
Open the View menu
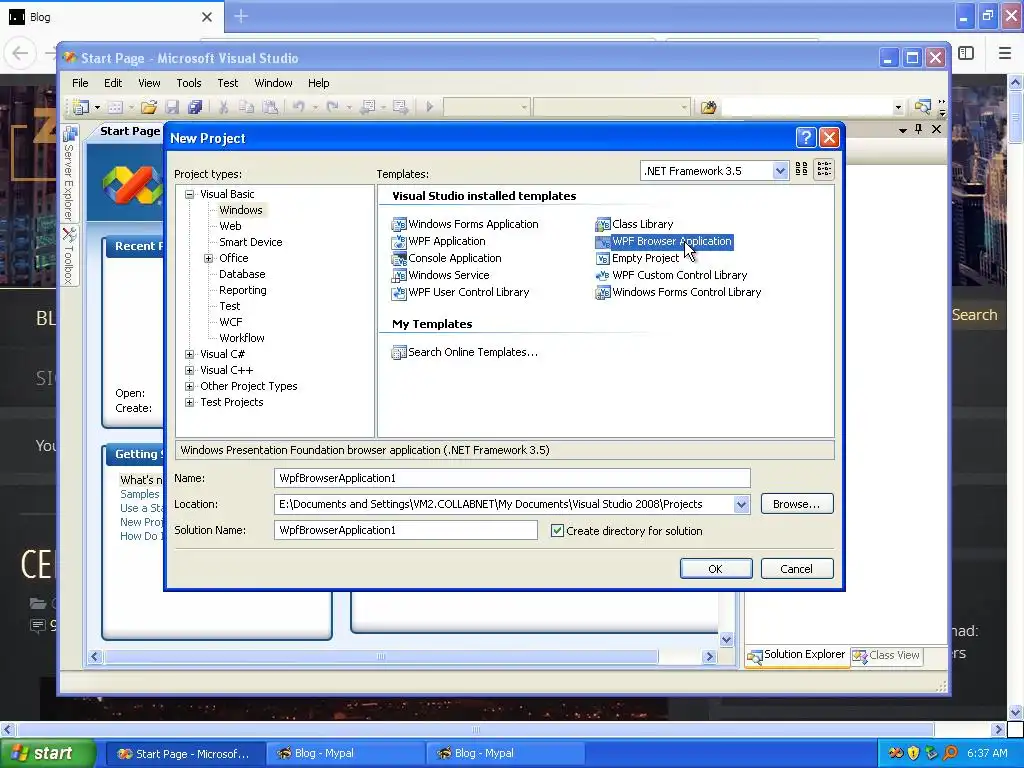(x=149, y=83)
